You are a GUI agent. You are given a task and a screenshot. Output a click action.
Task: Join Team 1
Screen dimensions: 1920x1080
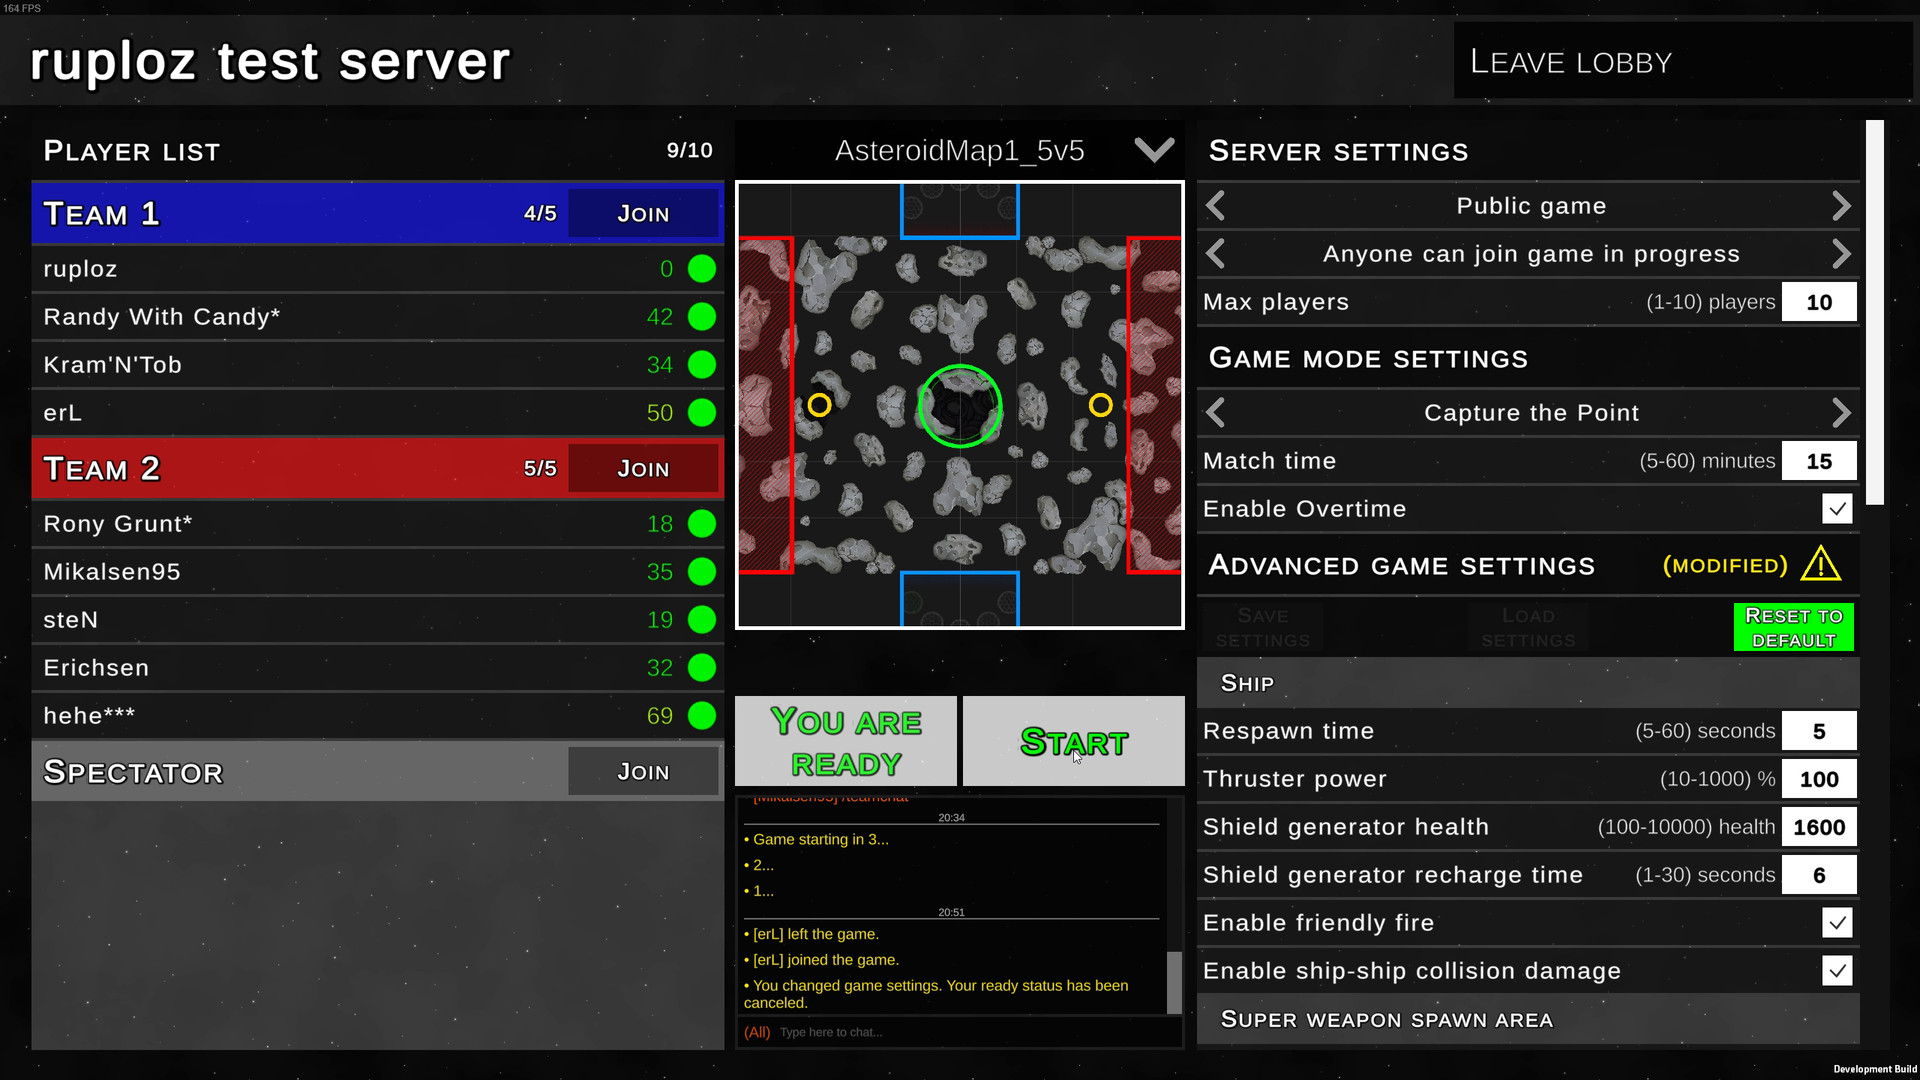pyautogui.click(x=643, y=214)
